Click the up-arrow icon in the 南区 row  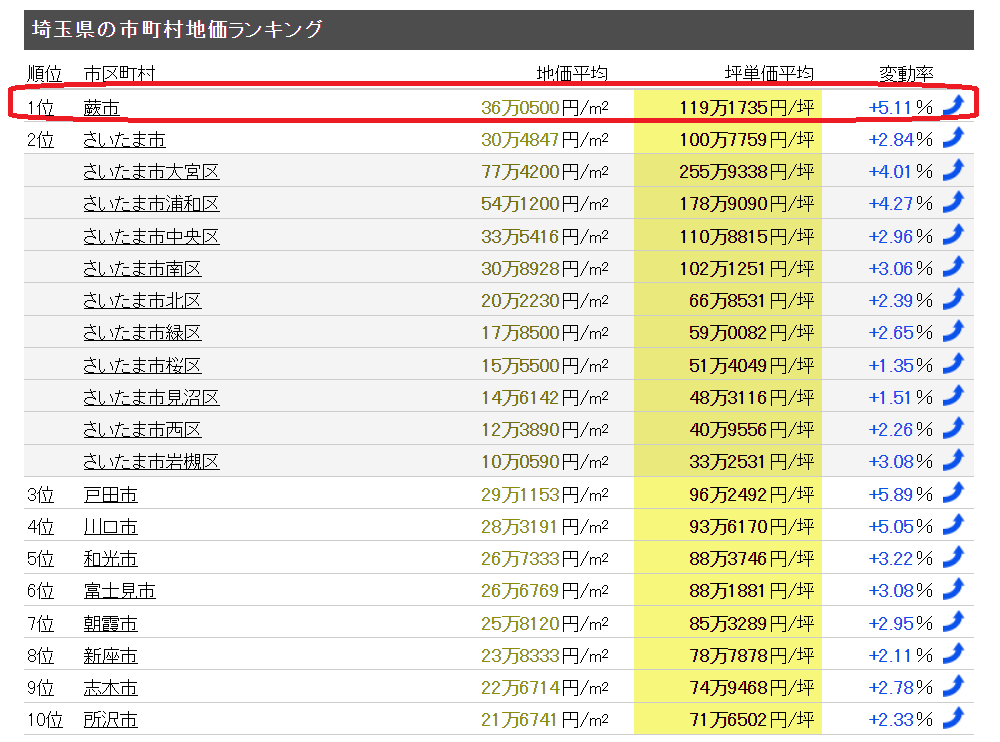953,266
